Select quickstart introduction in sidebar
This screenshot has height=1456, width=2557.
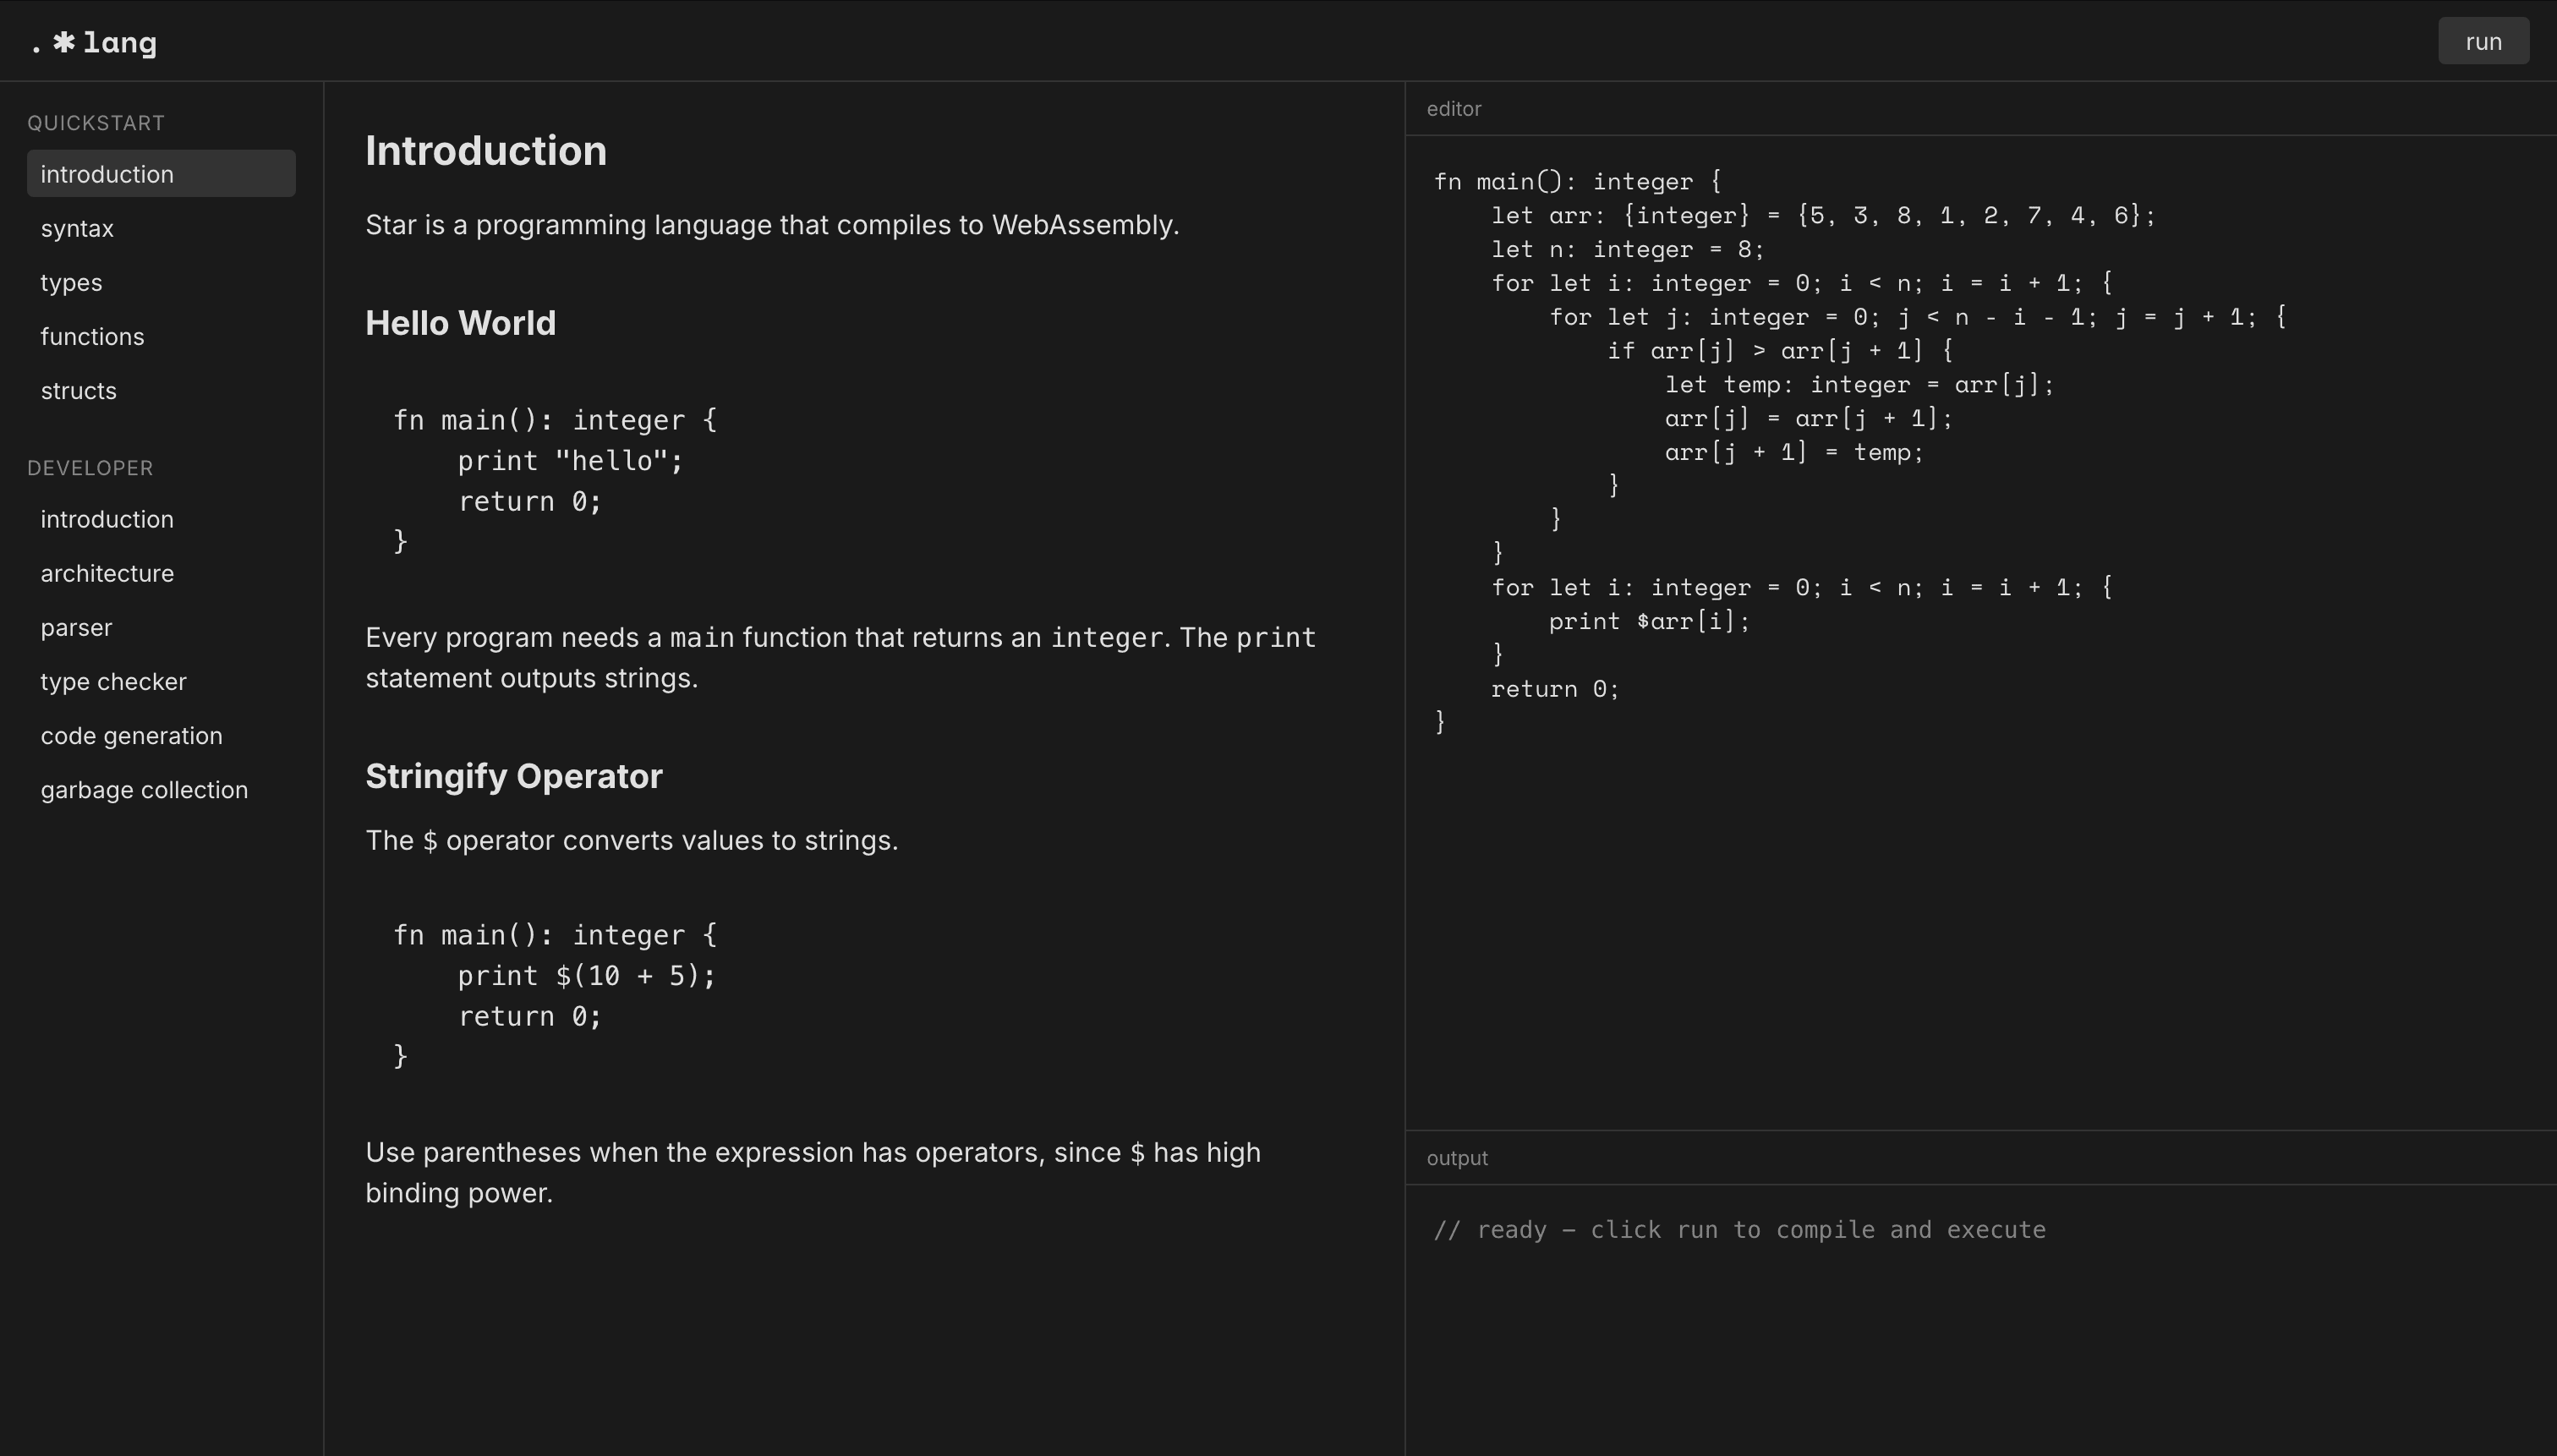coord(107,174)
